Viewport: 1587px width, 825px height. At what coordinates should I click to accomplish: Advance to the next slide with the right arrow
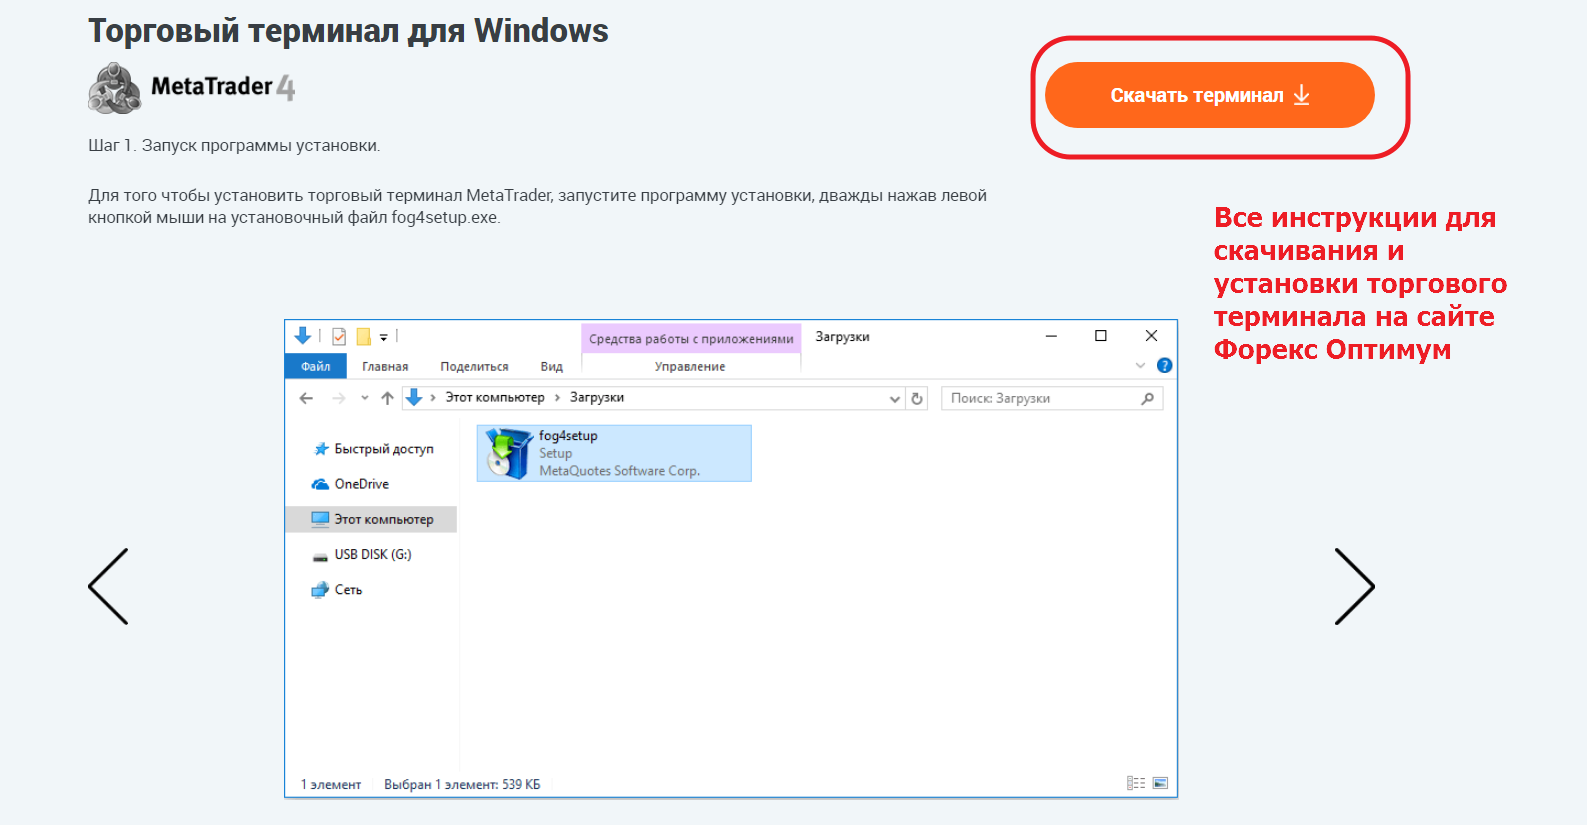point(1355,586)
